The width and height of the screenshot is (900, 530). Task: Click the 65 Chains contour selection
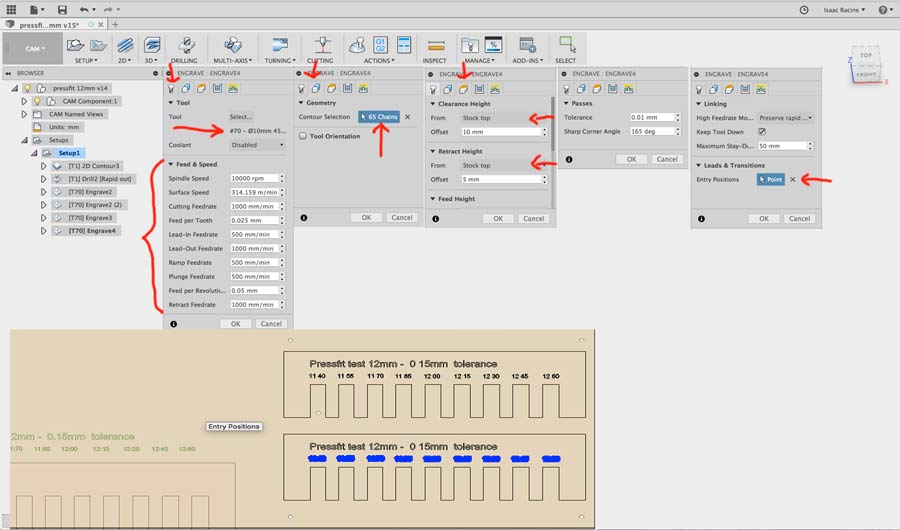(378, 117)
